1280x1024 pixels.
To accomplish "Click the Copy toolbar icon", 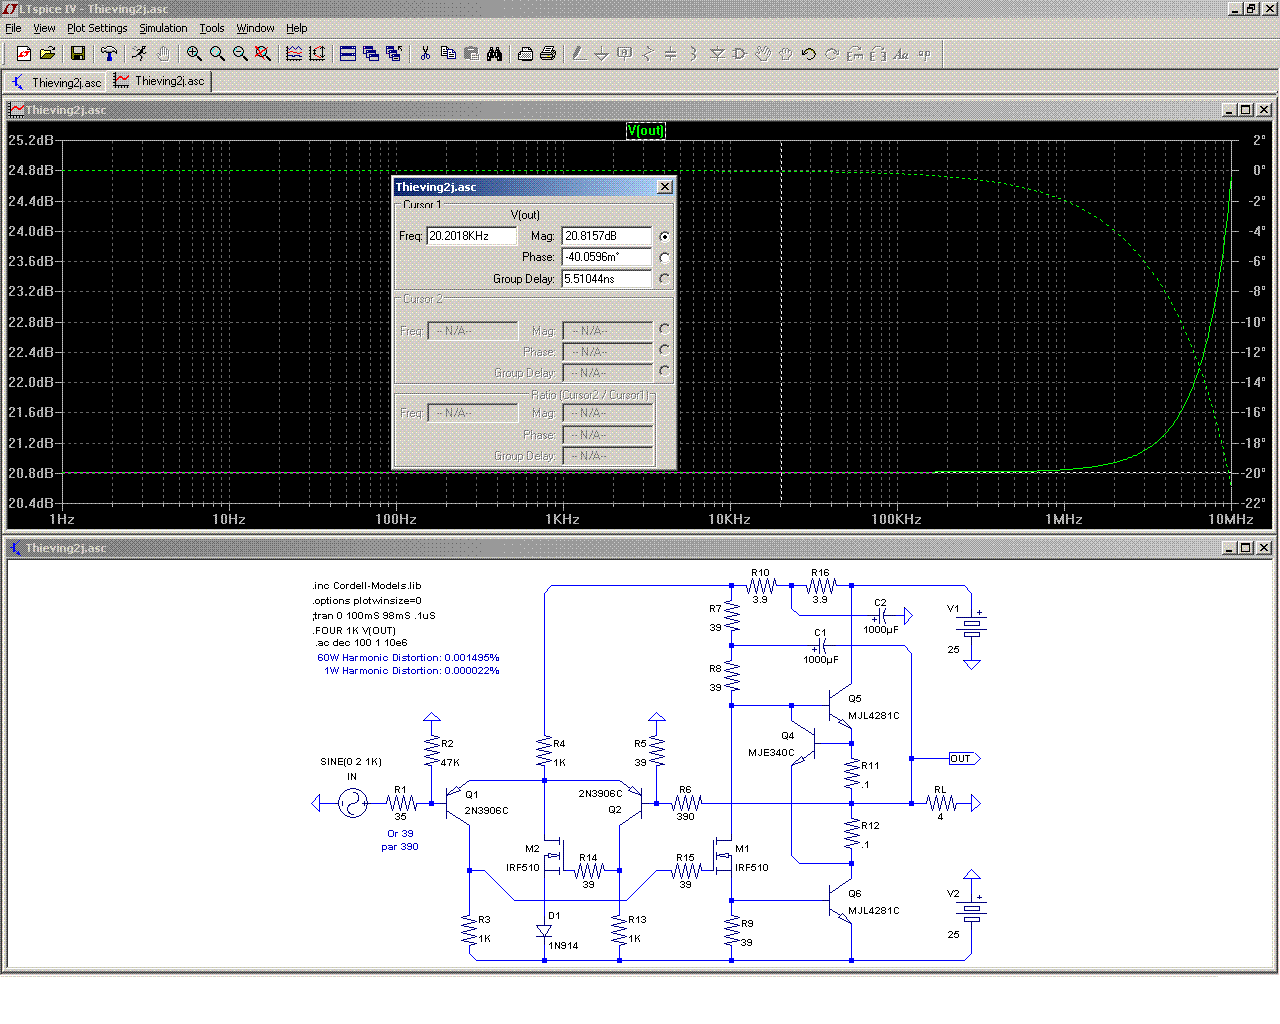I will coord(448,54).
